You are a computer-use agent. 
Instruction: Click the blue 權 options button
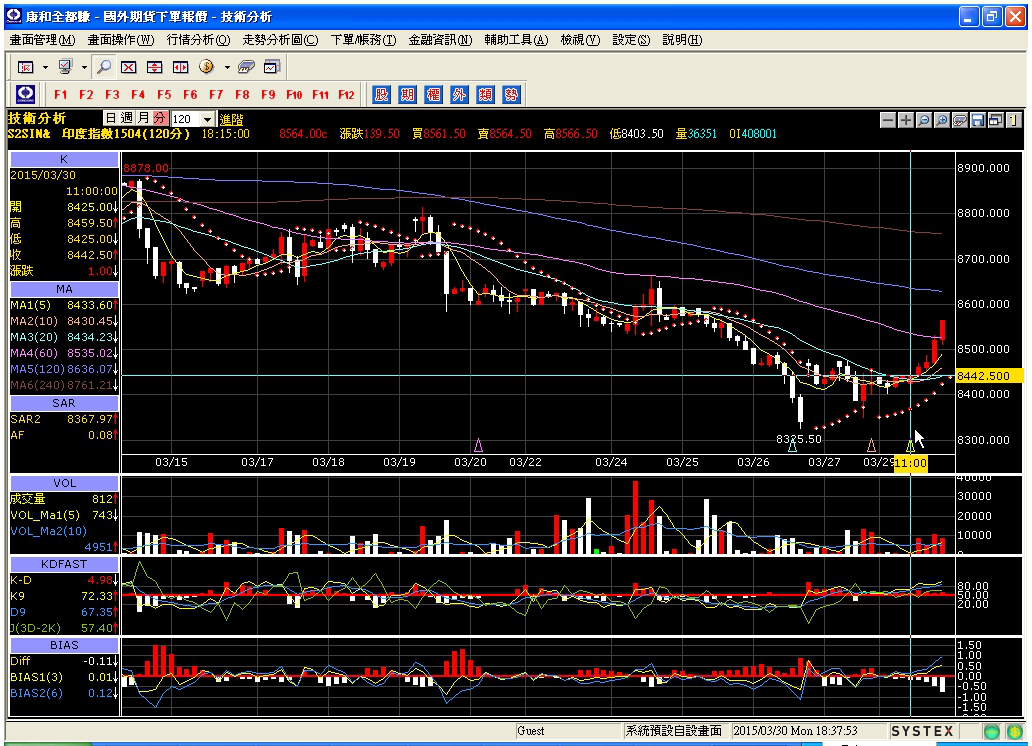coord(433,94)
